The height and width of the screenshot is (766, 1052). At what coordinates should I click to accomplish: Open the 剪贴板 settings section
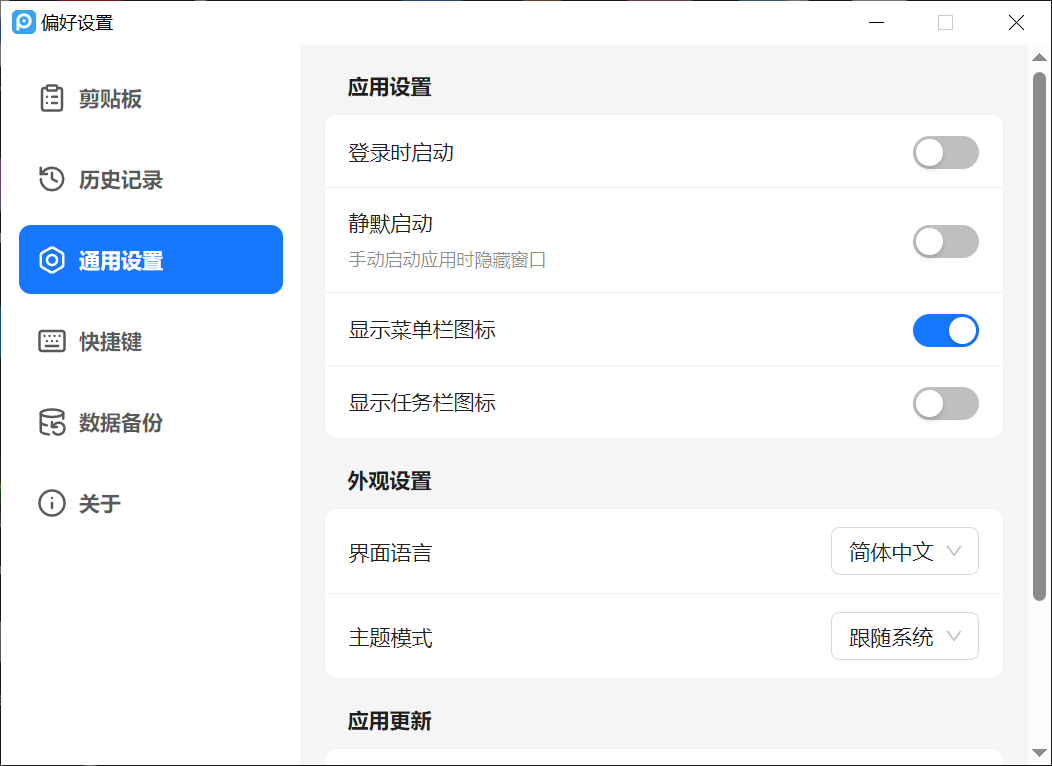[151, 99]
